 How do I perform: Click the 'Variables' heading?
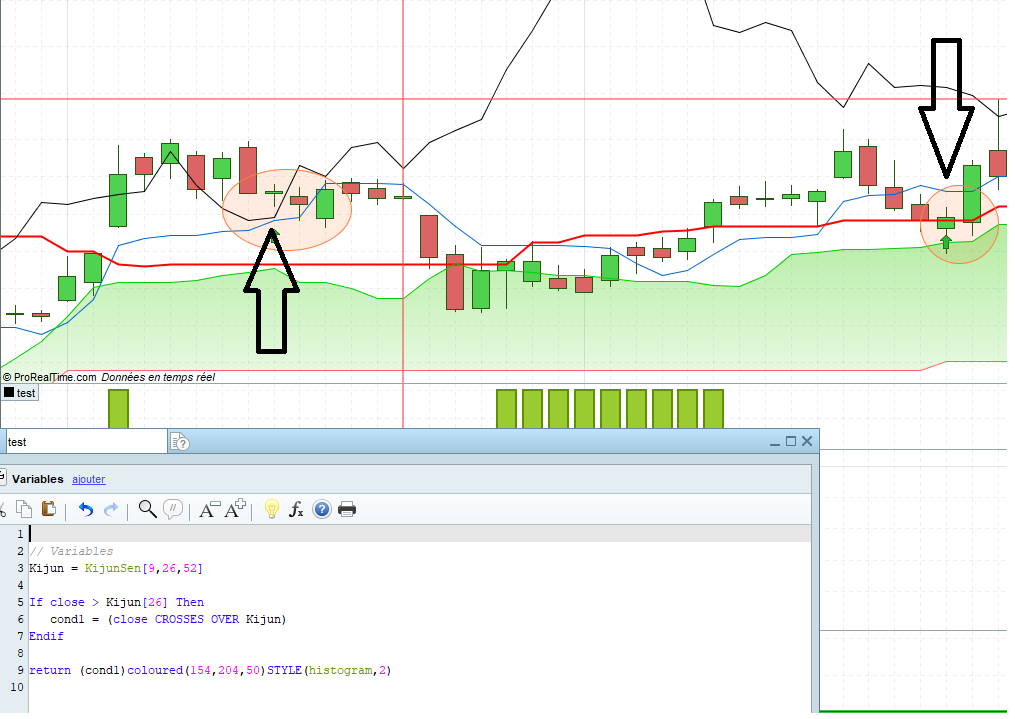click(x=38, y=479)
